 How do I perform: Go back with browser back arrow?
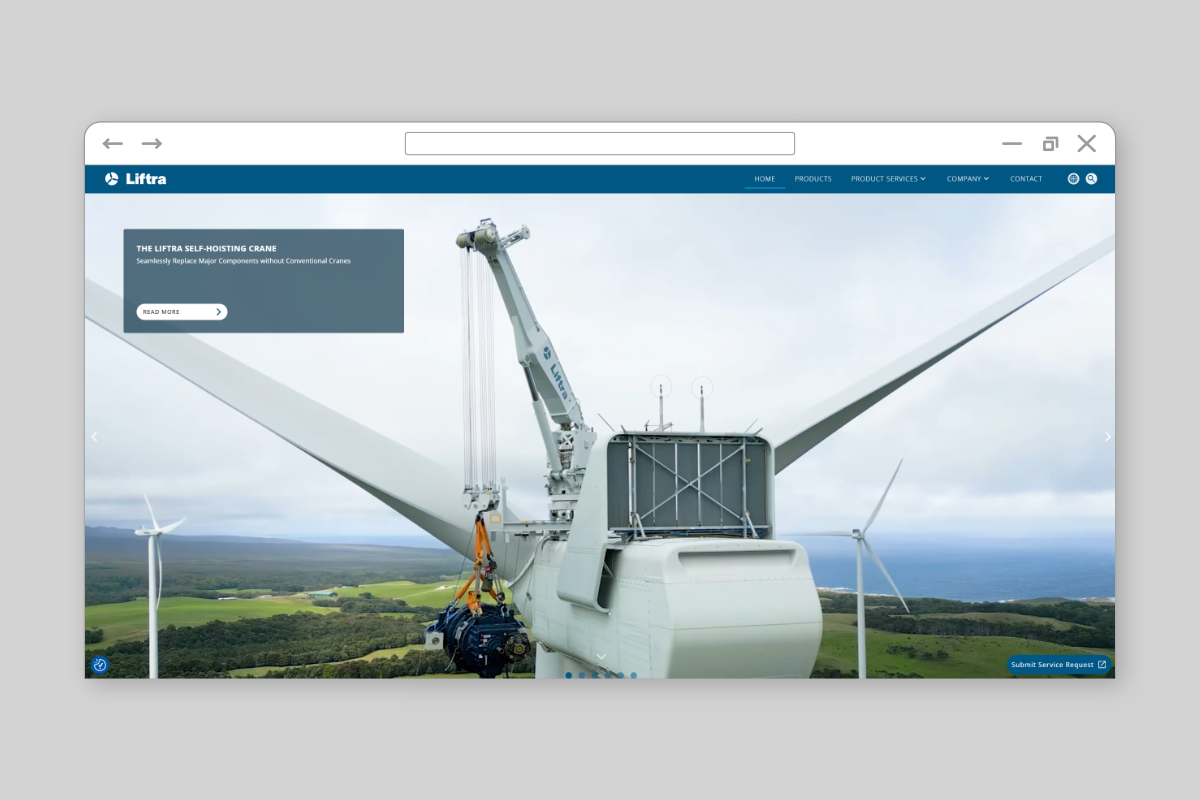(113, 144)
